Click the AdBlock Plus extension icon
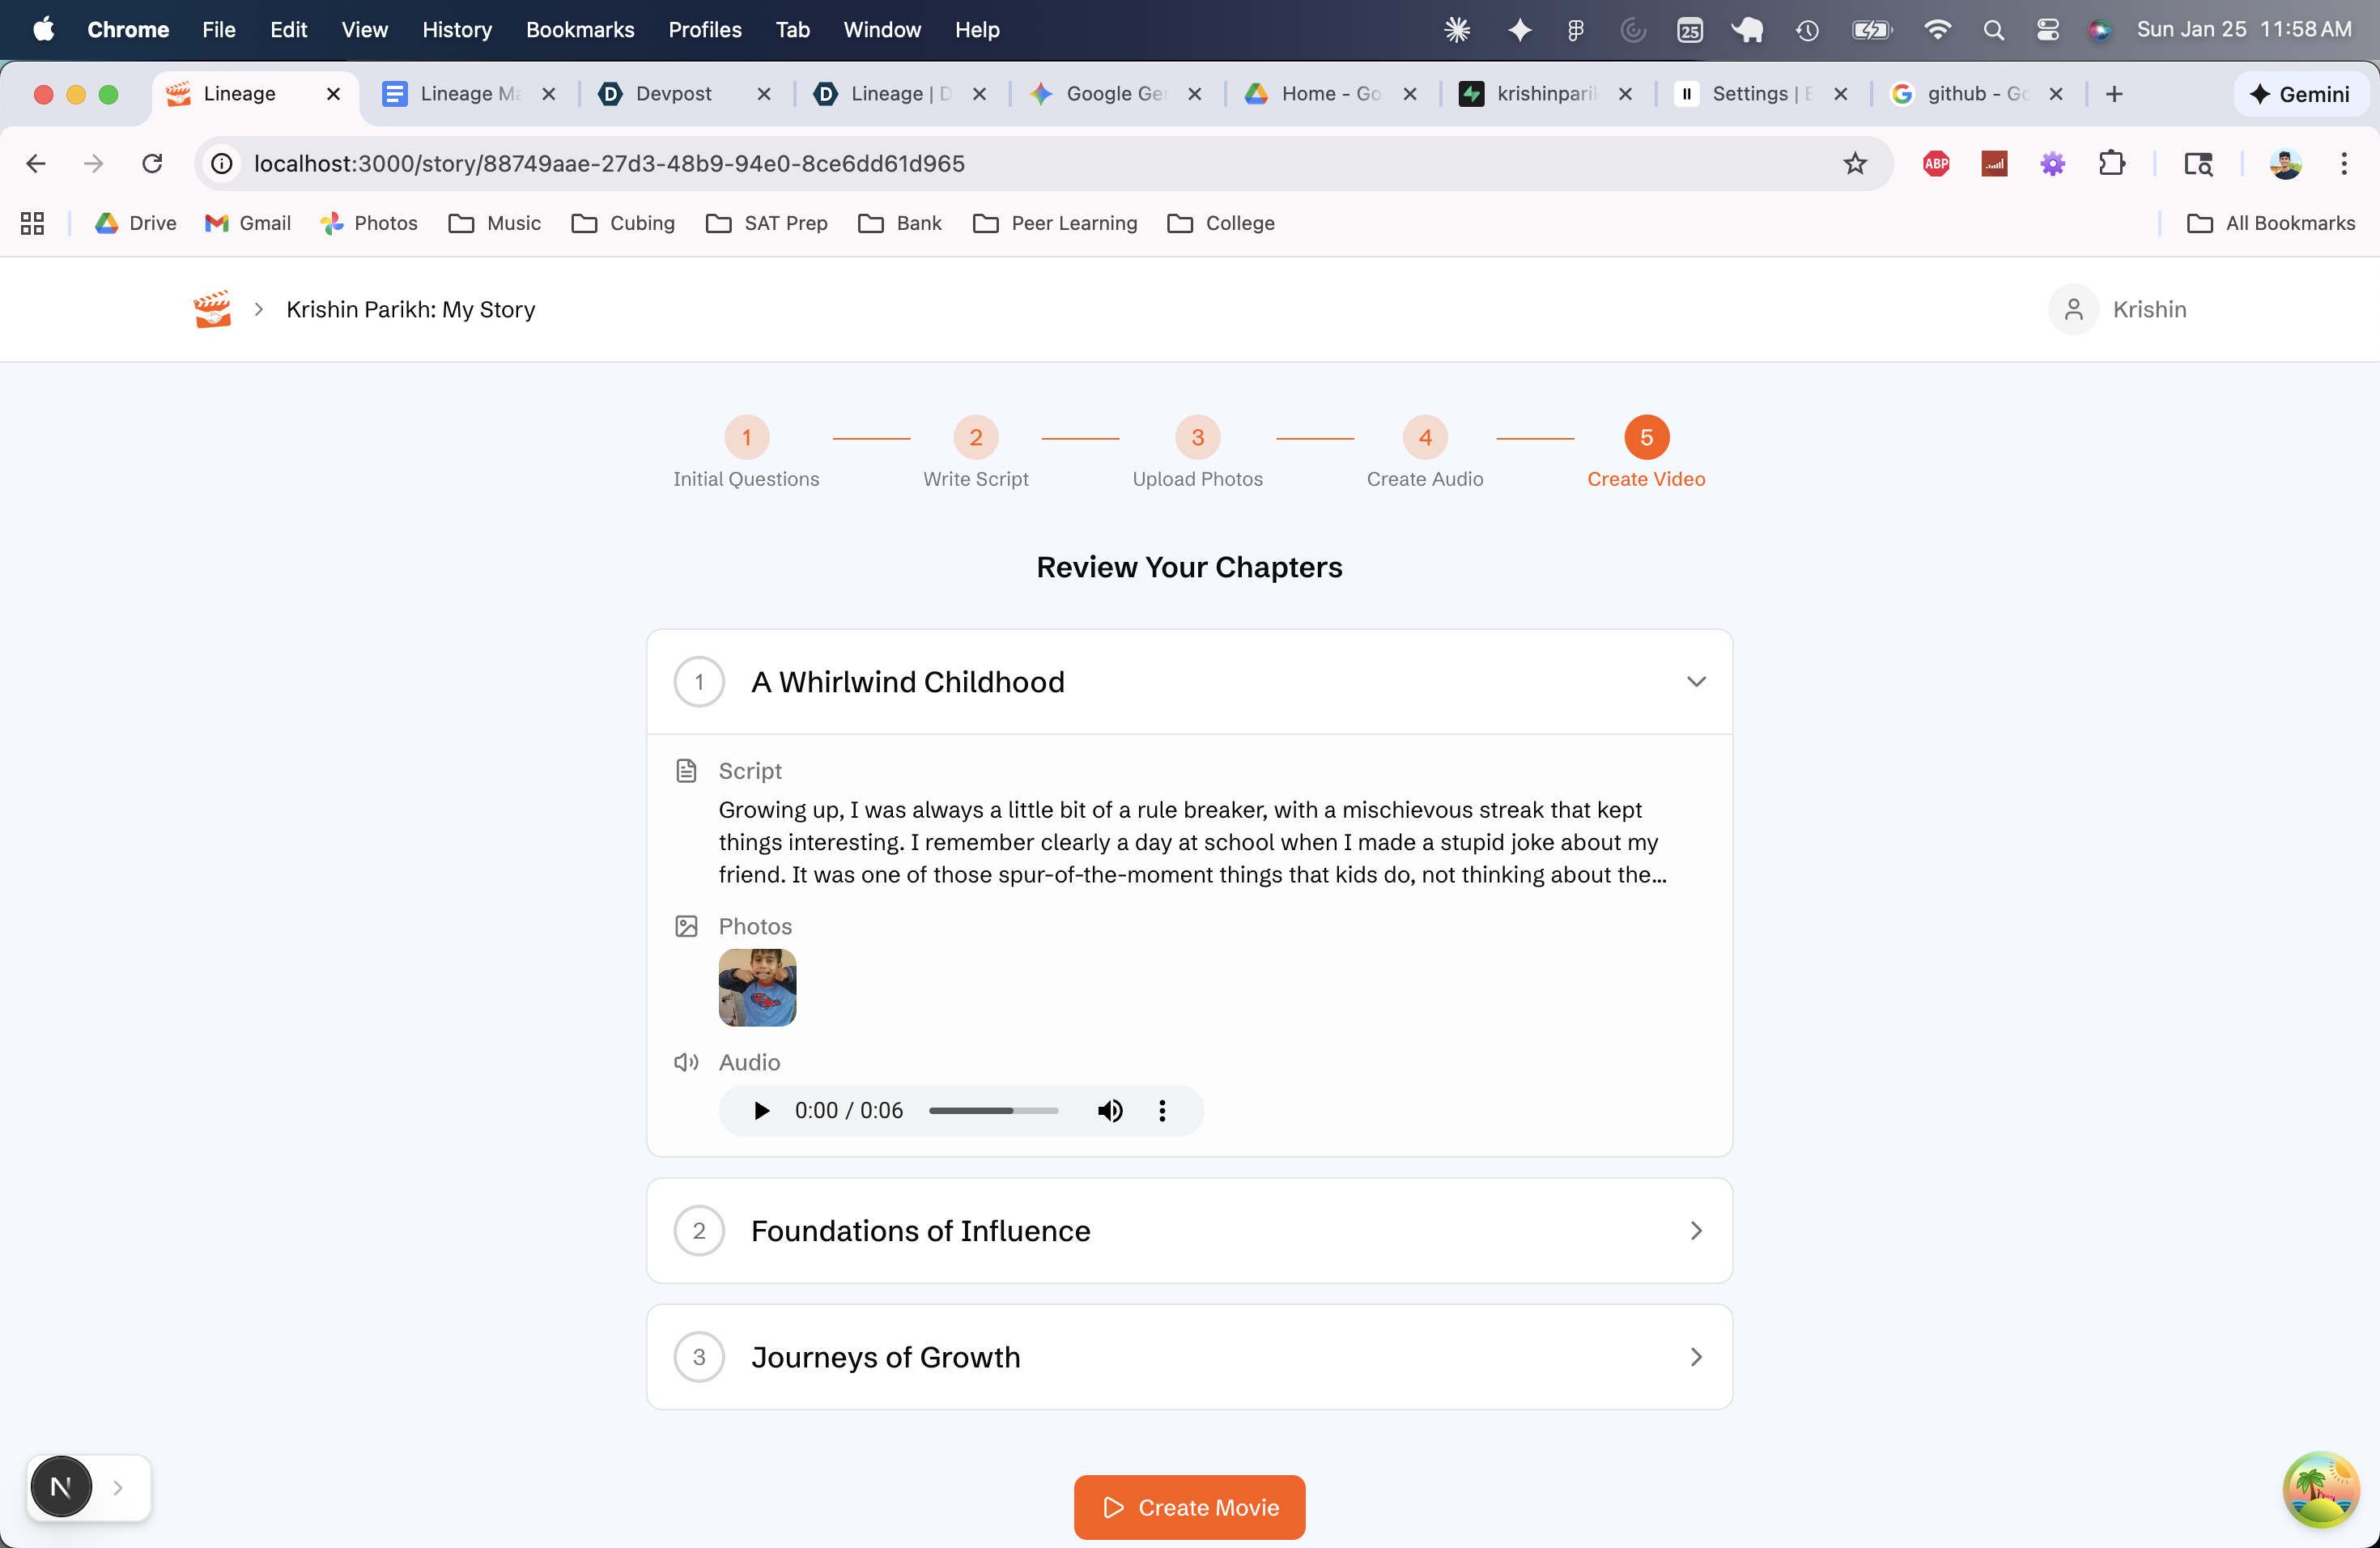This screenshot has width=2380, height=1548. (x=1936, y=164)
